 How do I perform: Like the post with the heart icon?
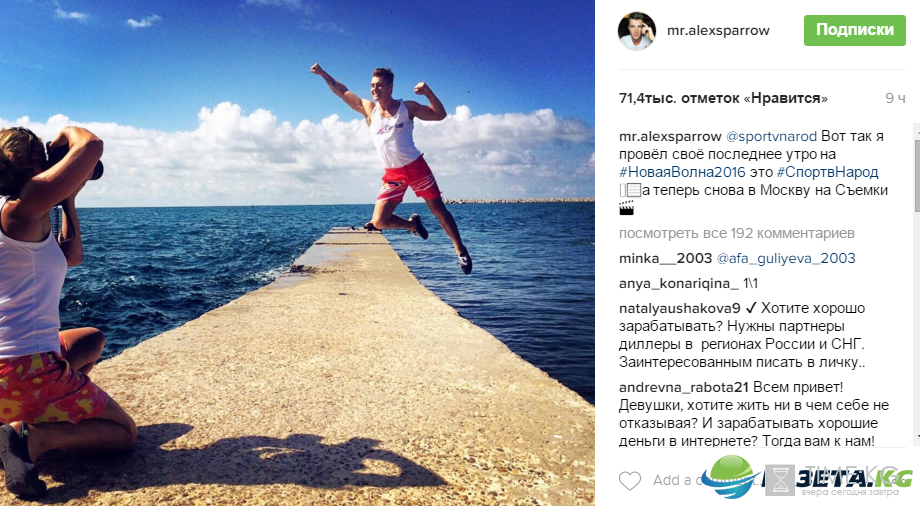[x=630, y=481]
